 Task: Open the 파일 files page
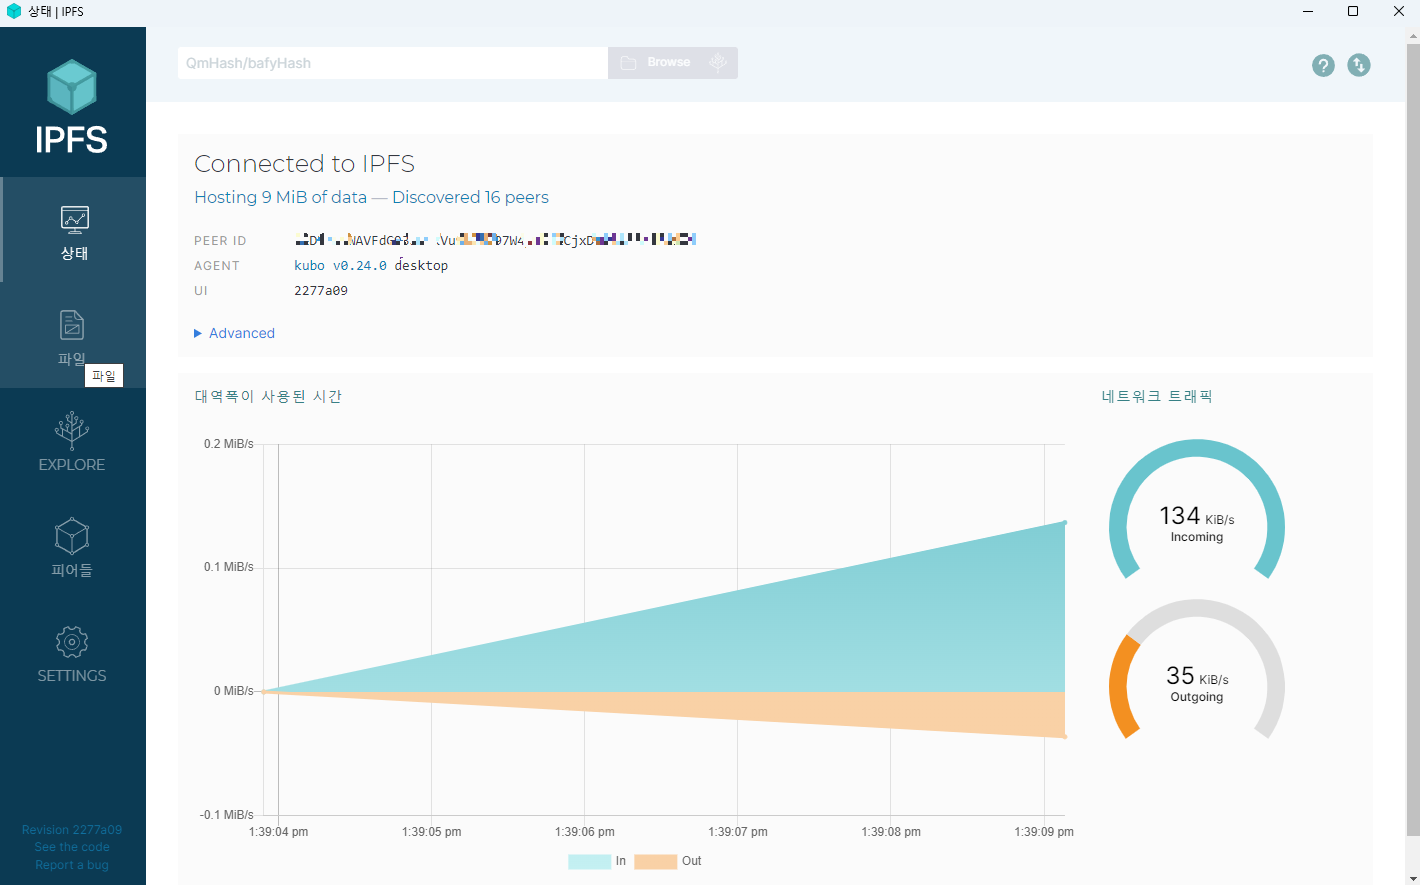pos(73,336)
